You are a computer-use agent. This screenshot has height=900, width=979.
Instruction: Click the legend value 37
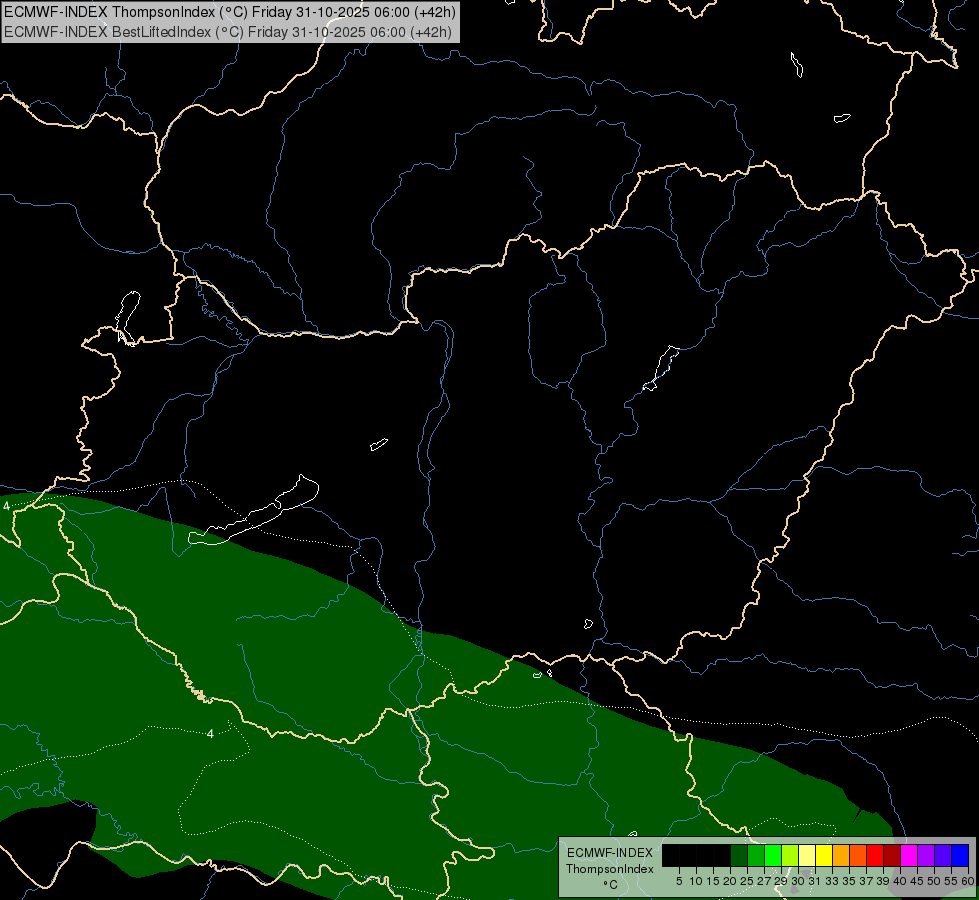866,881
